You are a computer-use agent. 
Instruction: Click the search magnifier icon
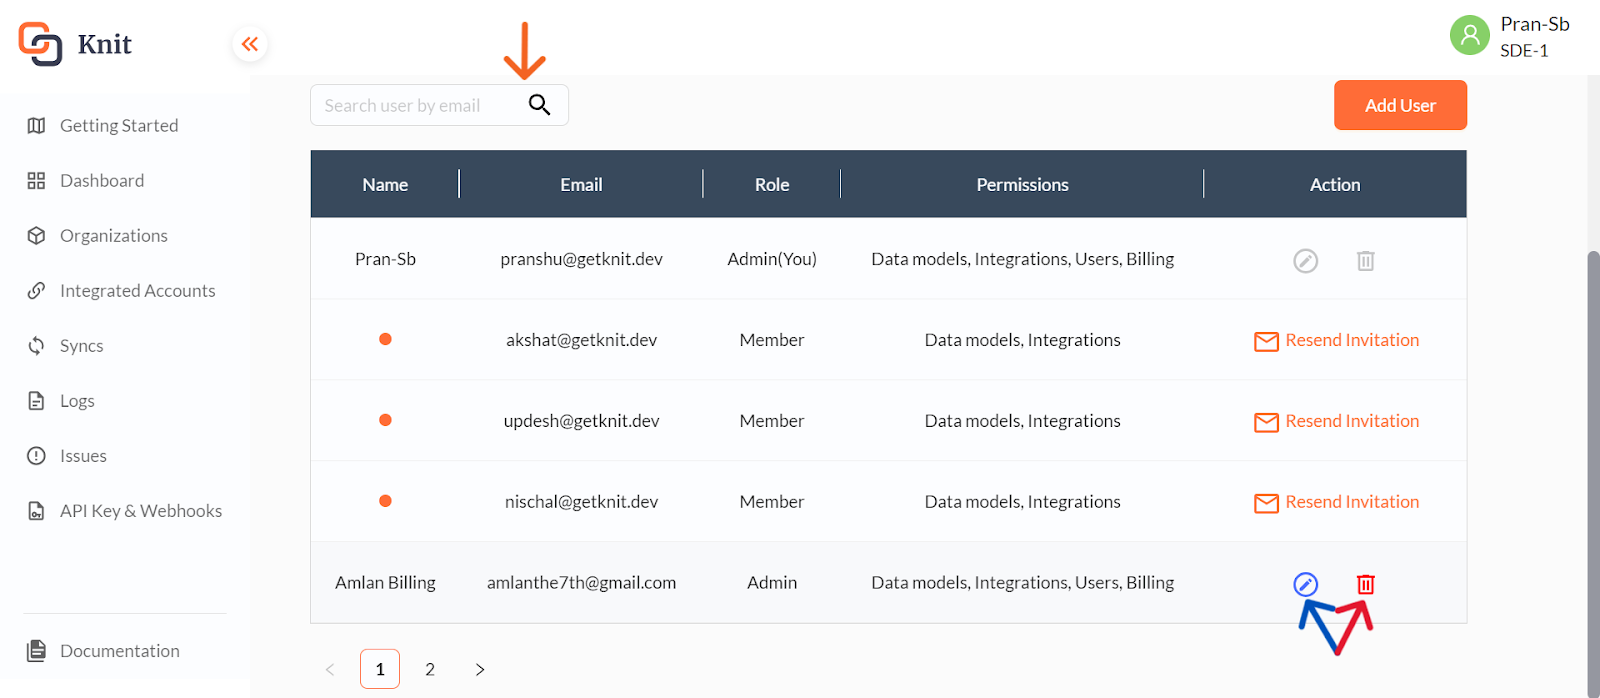click(x=539, y=105)
